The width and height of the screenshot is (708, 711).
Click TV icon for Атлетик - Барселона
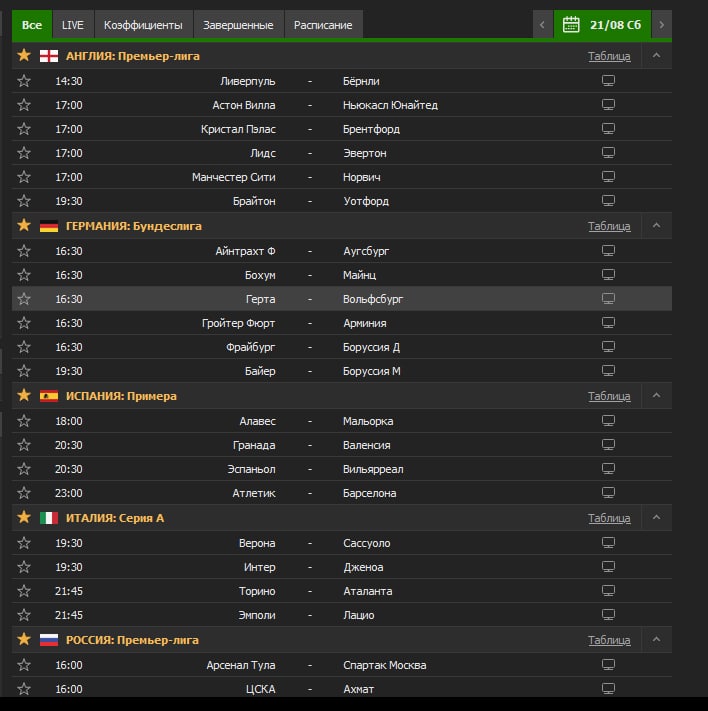[x=608, y=493]
